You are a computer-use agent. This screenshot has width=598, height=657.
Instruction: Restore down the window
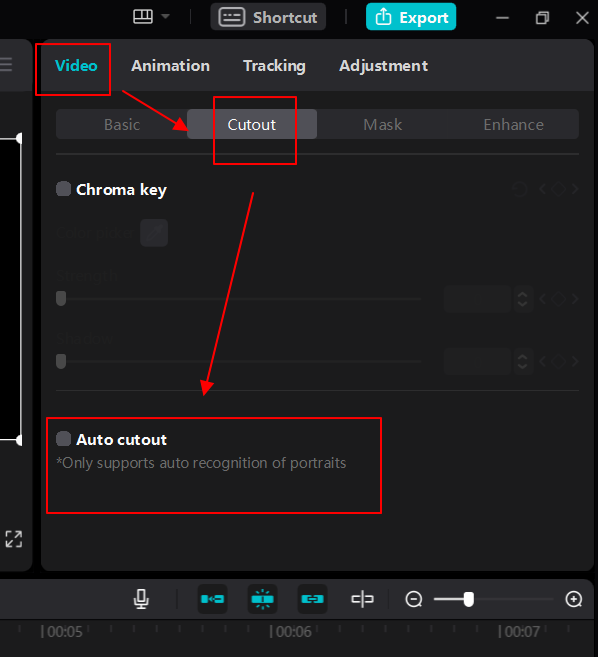coord(542,18)
